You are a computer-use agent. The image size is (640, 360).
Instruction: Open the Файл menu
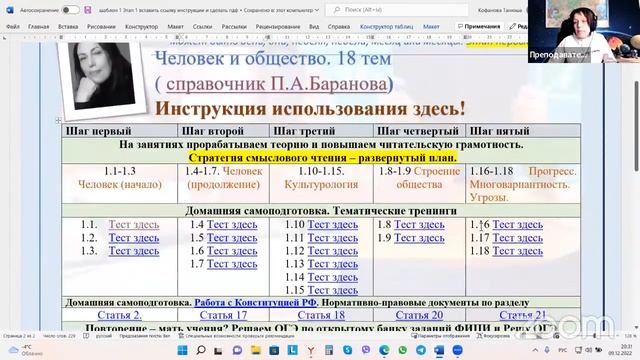click(x=13, y=27)
